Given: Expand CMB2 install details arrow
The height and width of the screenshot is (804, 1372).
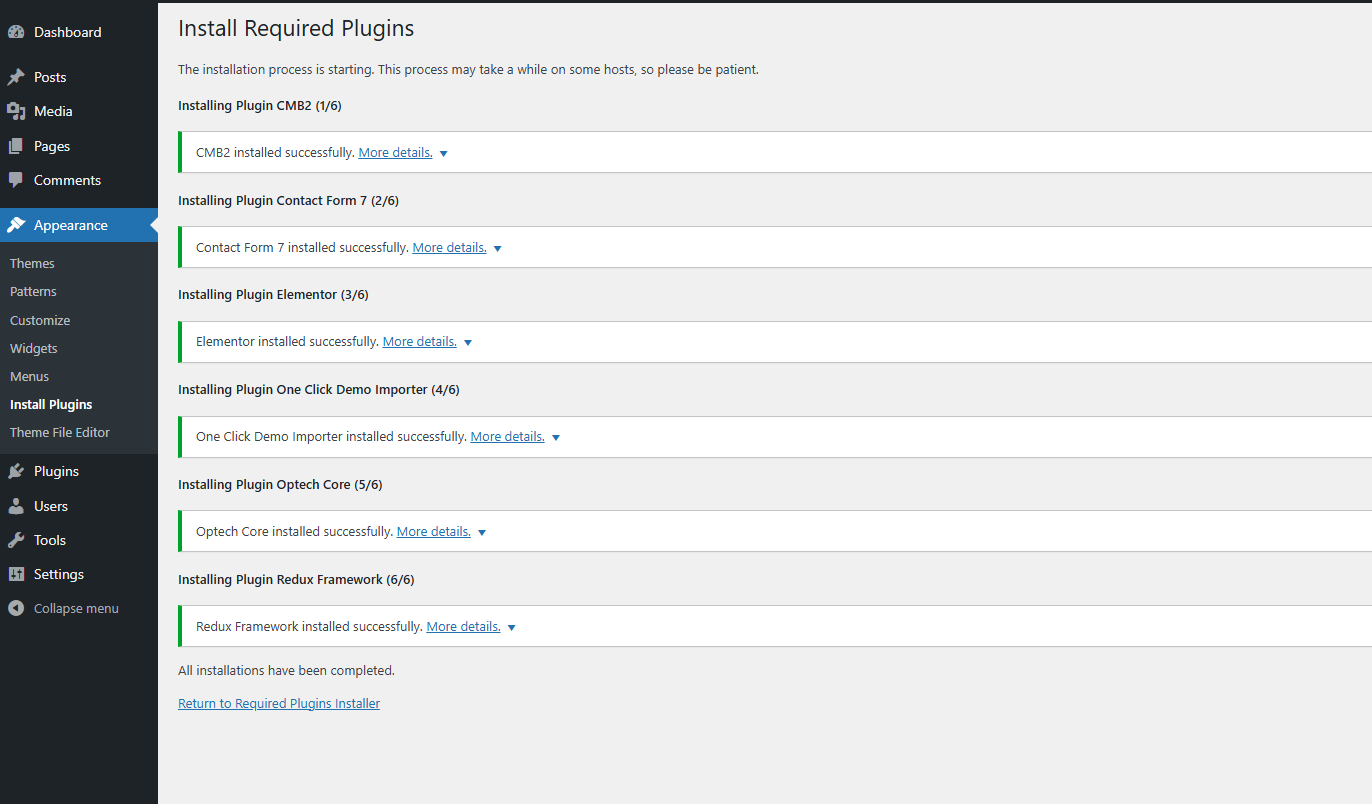Looking at the screenshot, I should 444,154.
